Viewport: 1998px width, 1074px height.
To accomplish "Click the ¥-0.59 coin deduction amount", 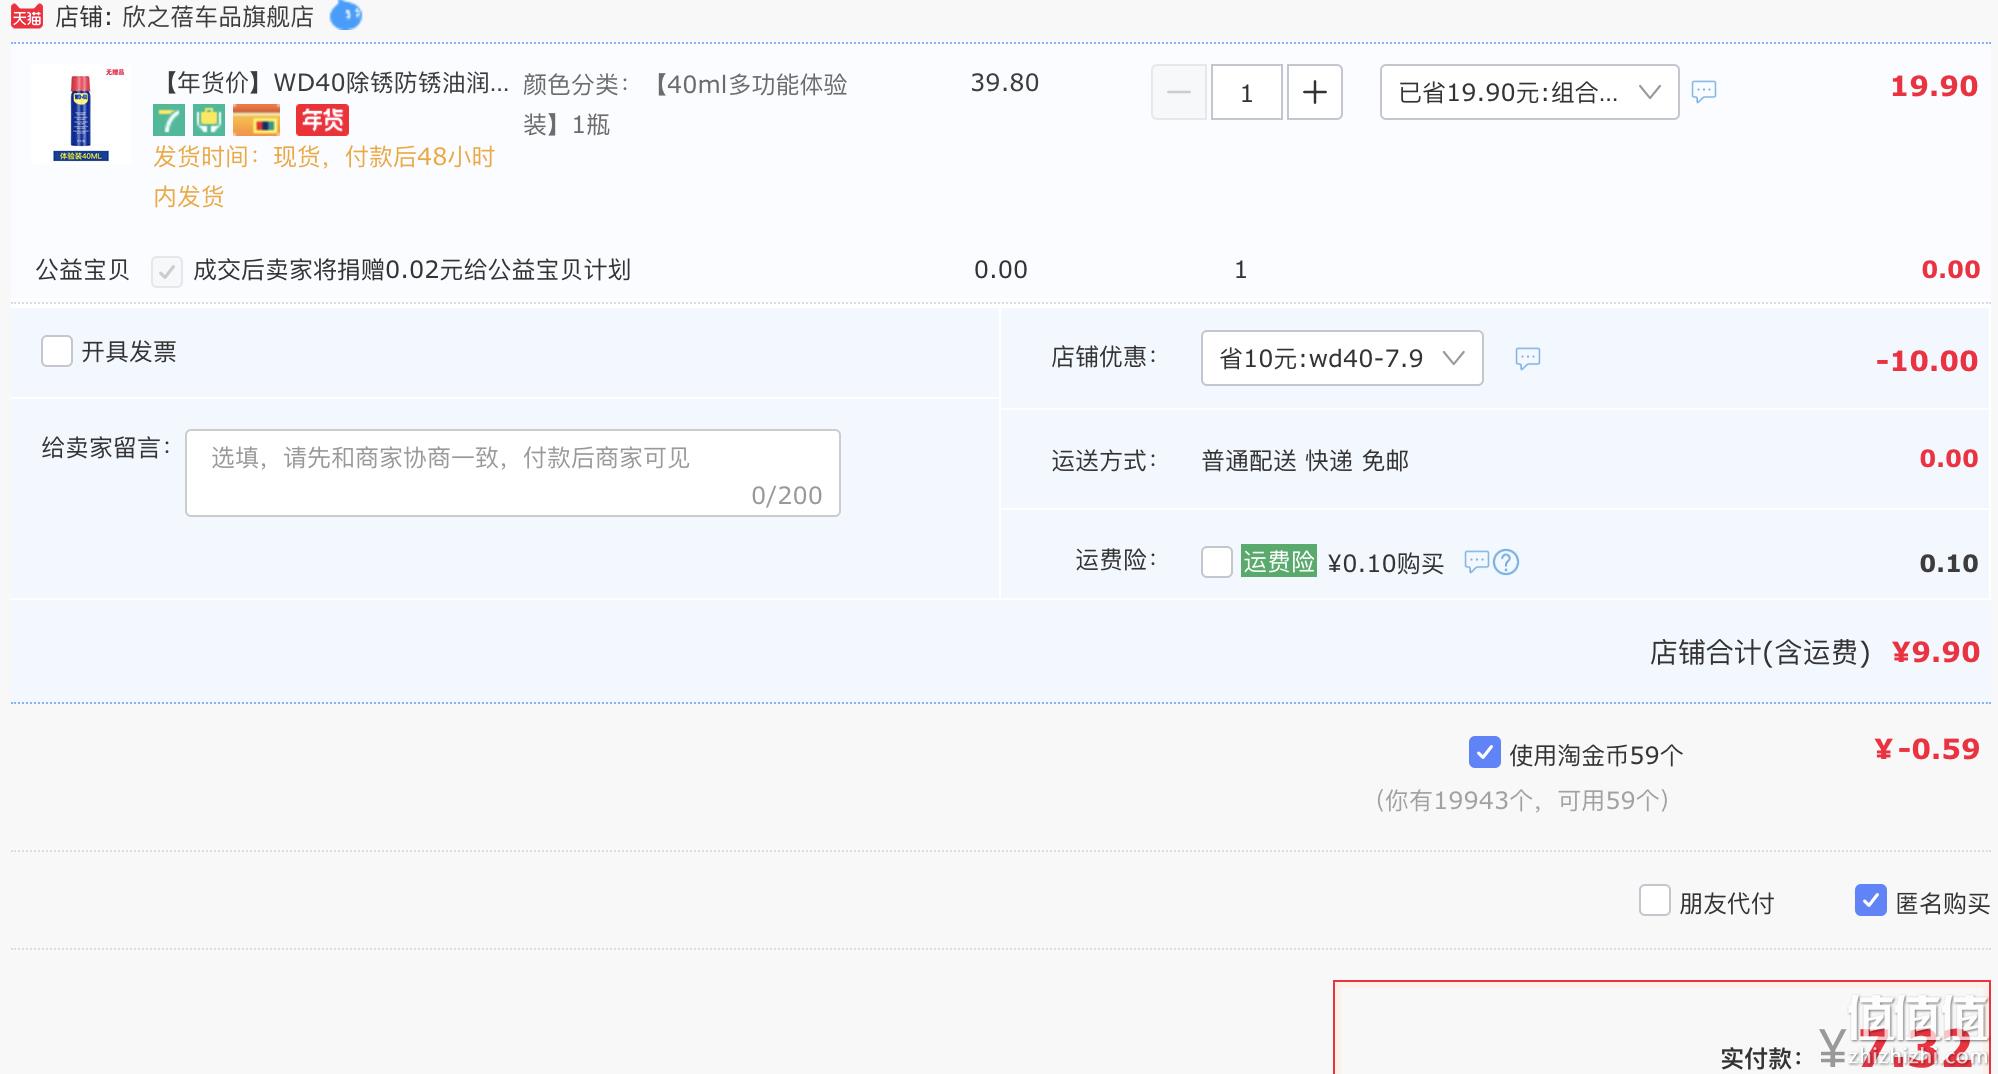I will click(1927, 749).
